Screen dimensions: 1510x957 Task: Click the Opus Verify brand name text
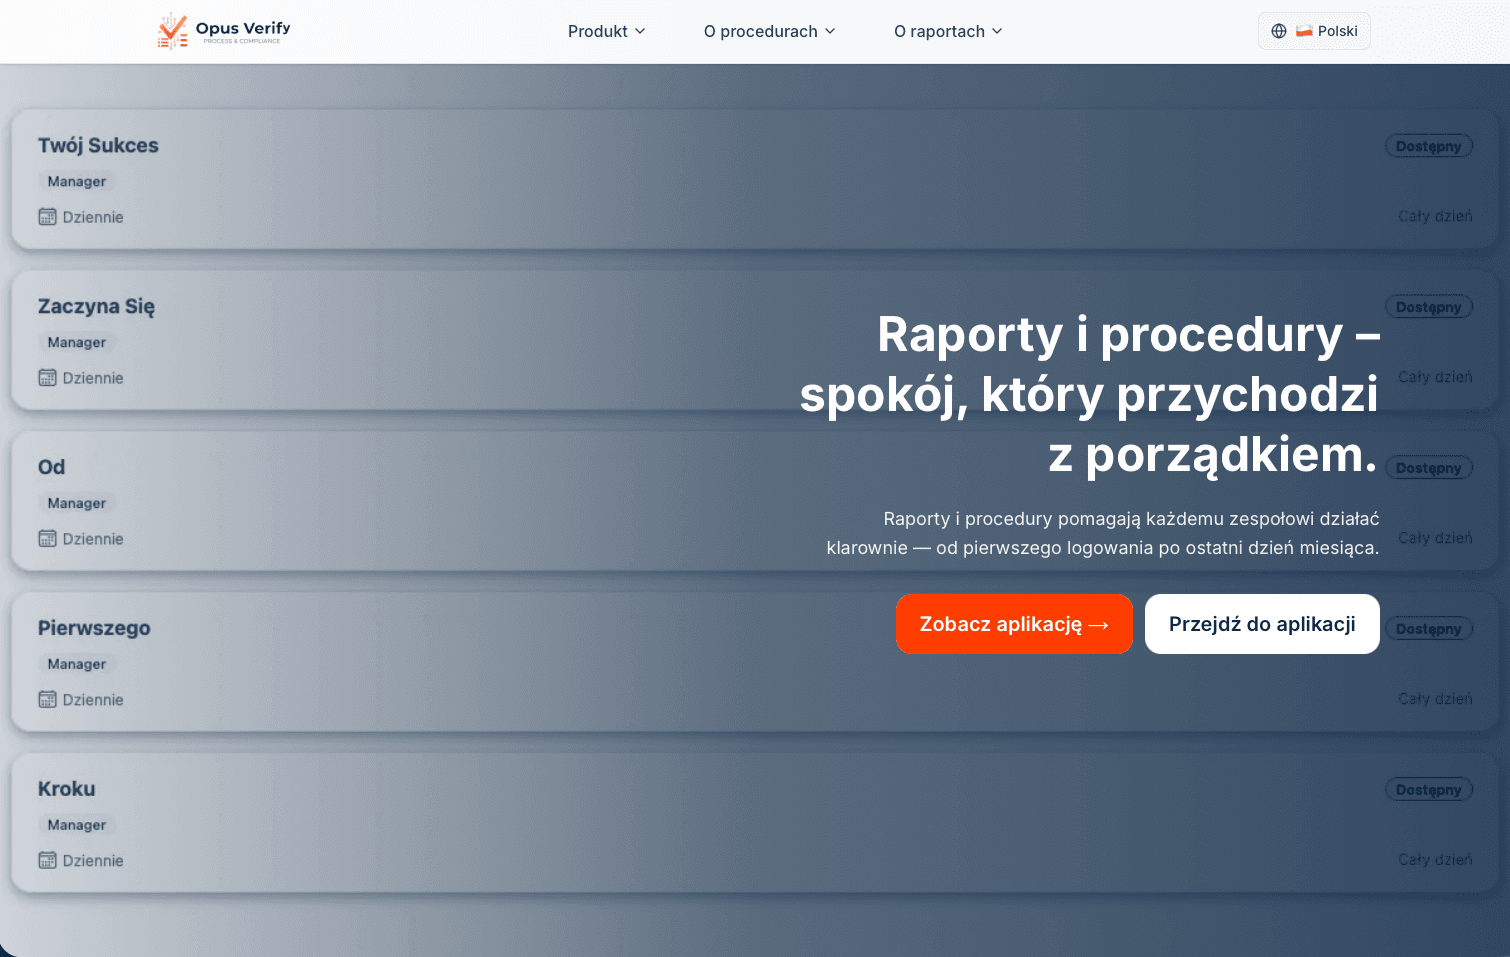(x=243, y=28)
